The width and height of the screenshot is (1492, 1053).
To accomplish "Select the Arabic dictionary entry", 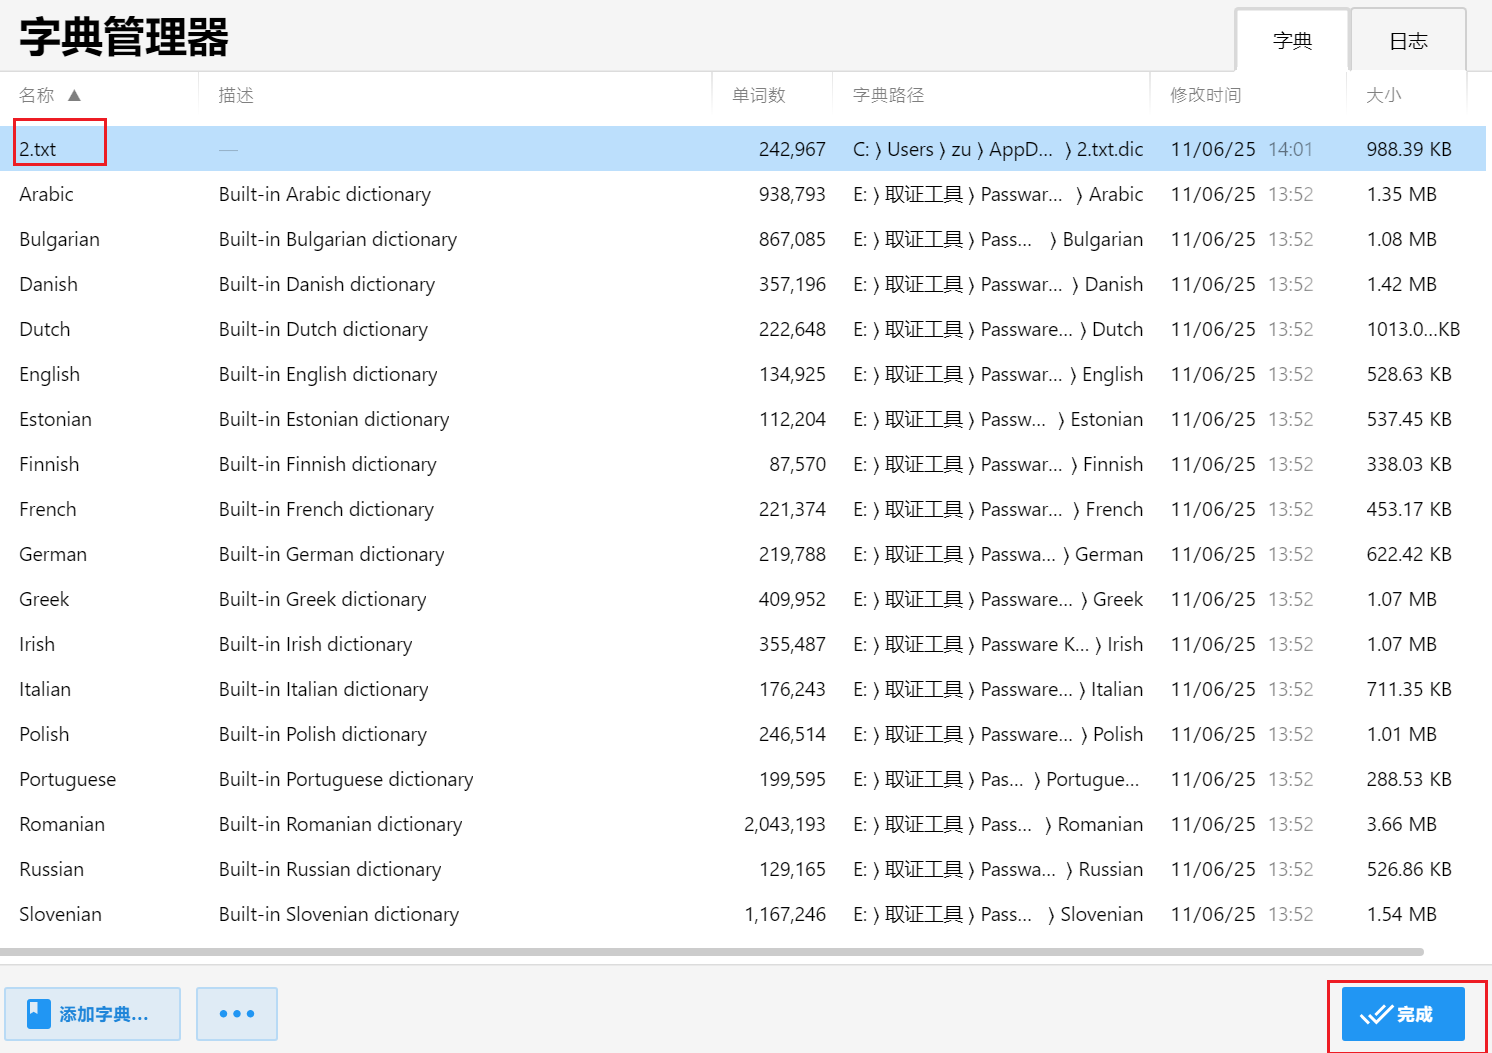I will tap(47, 194).
